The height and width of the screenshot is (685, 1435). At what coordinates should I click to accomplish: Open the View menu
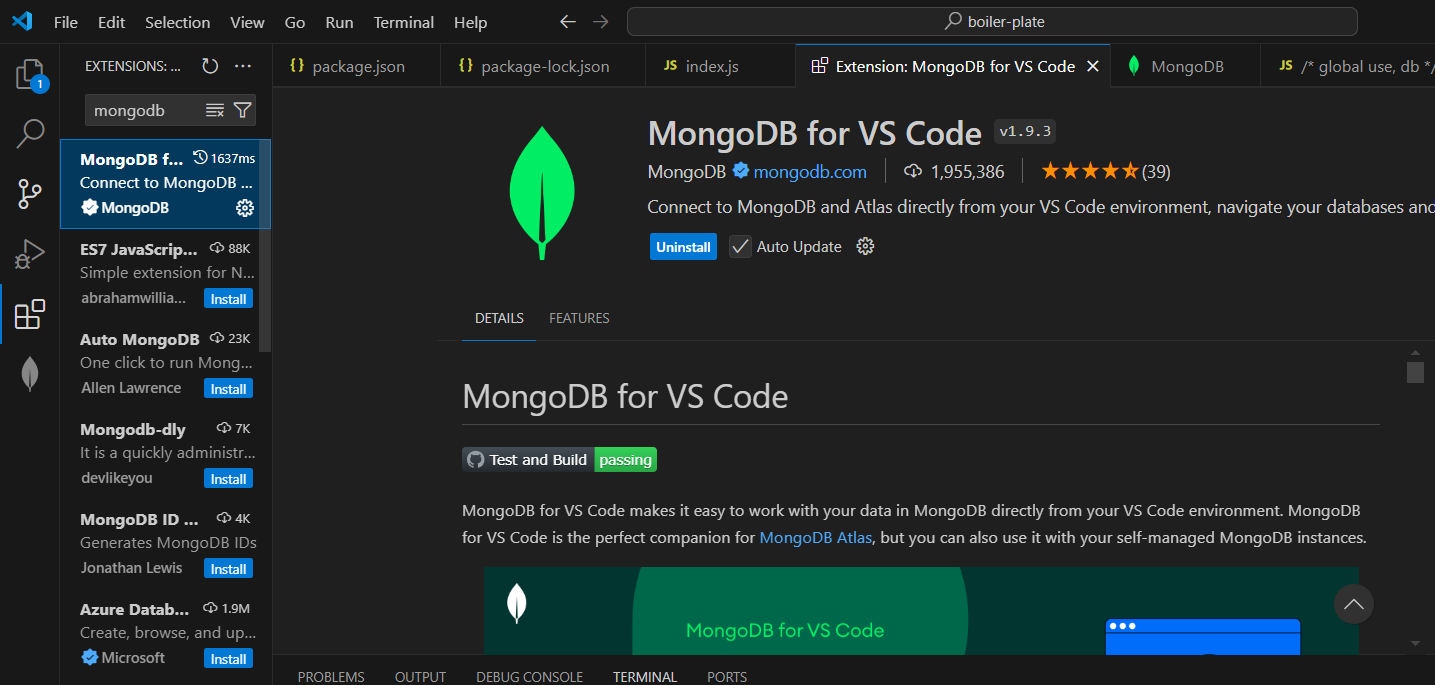(247, 22)
